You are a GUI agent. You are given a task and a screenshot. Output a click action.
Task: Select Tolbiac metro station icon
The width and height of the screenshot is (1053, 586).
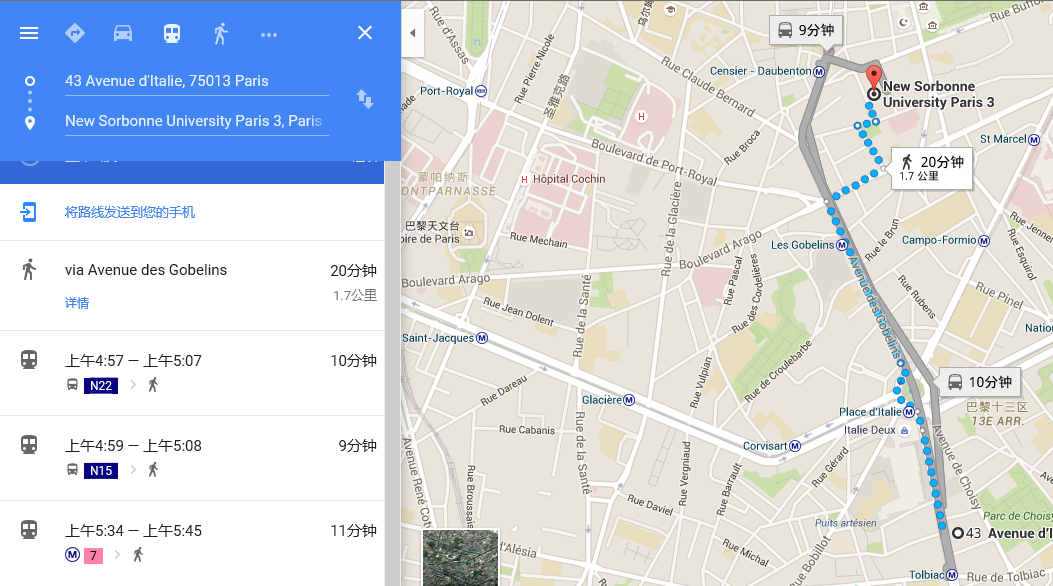952,575
